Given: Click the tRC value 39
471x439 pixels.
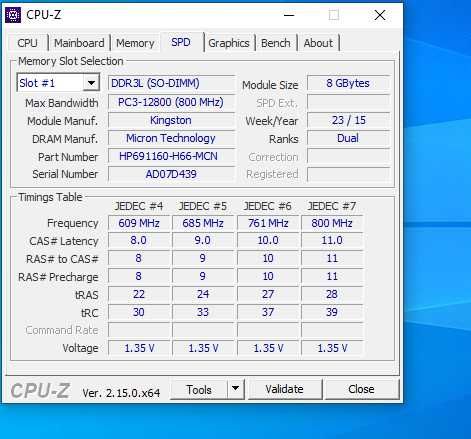Looking at the screenshot, I should point(332,312).
